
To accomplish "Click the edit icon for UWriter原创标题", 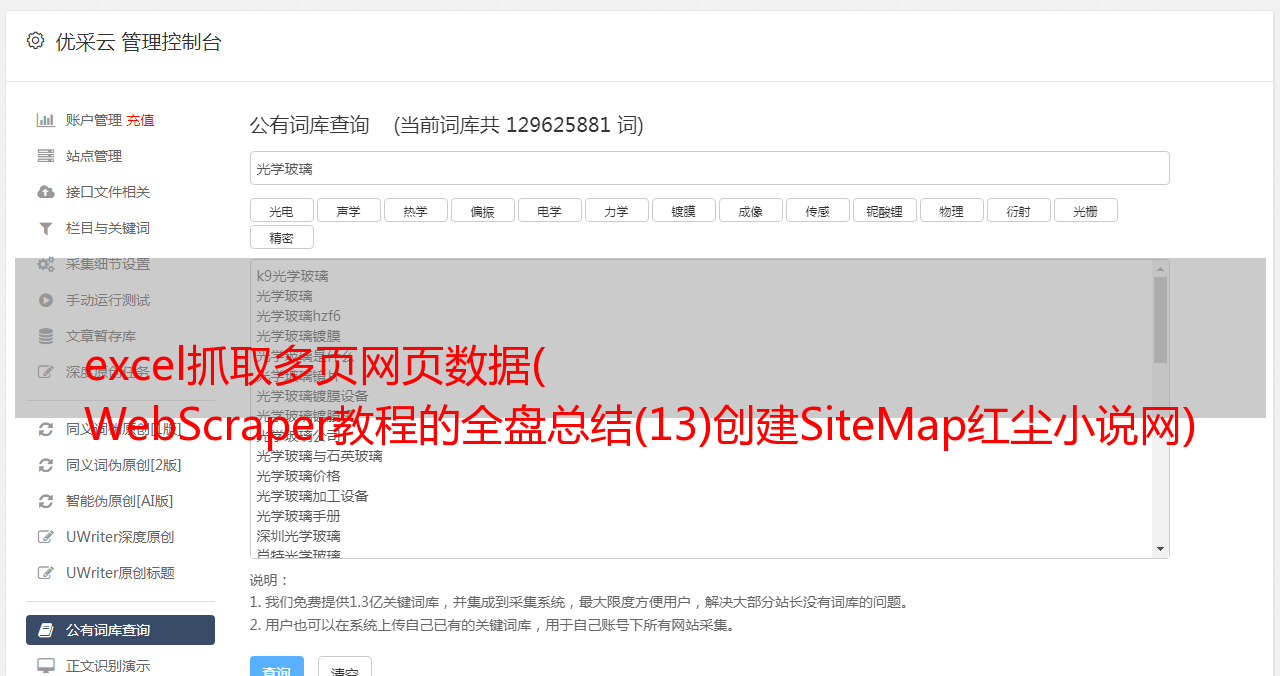I will 46,573.
